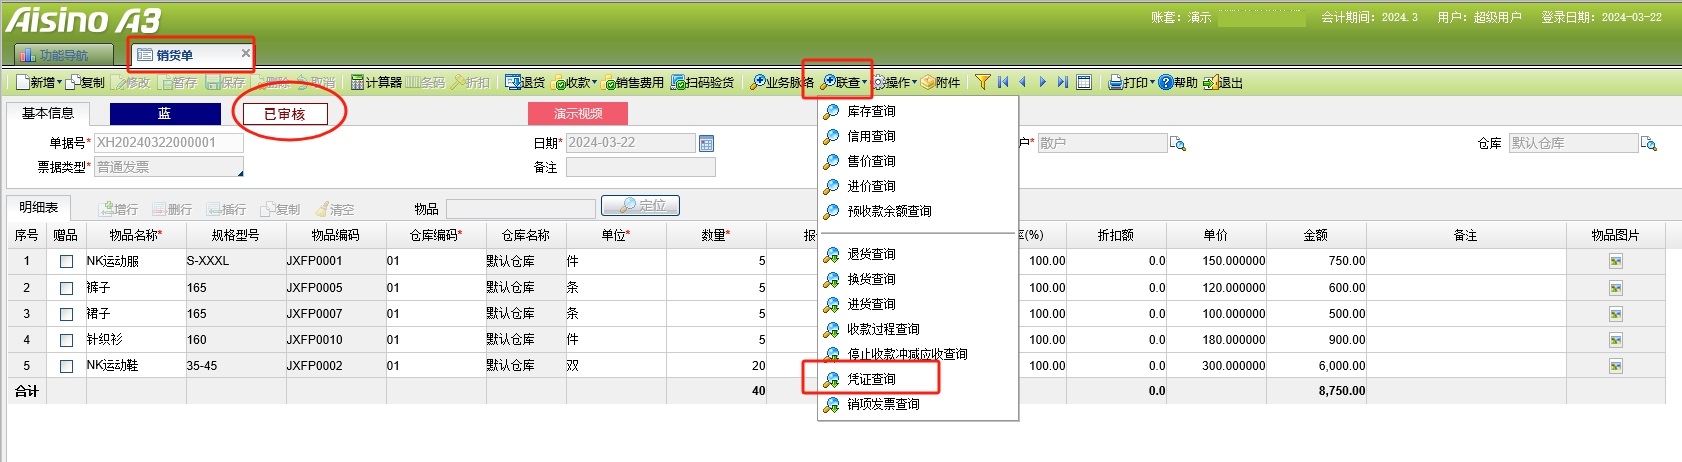Click the 物品 search input field
This screenshot has height=462, width=1682.
tap(520, 208)
